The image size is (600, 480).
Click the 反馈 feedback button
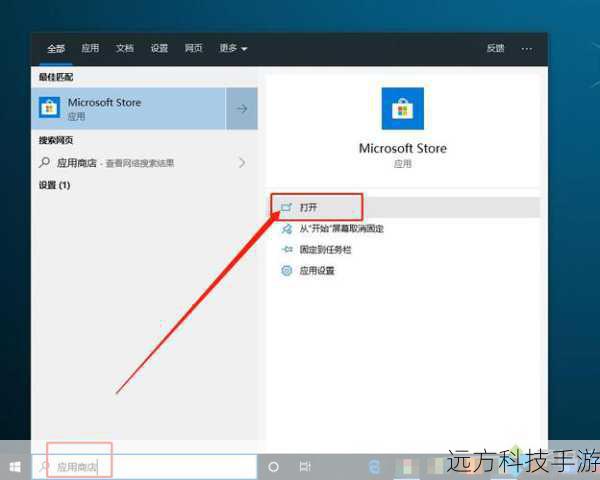[x=496, y=48]
